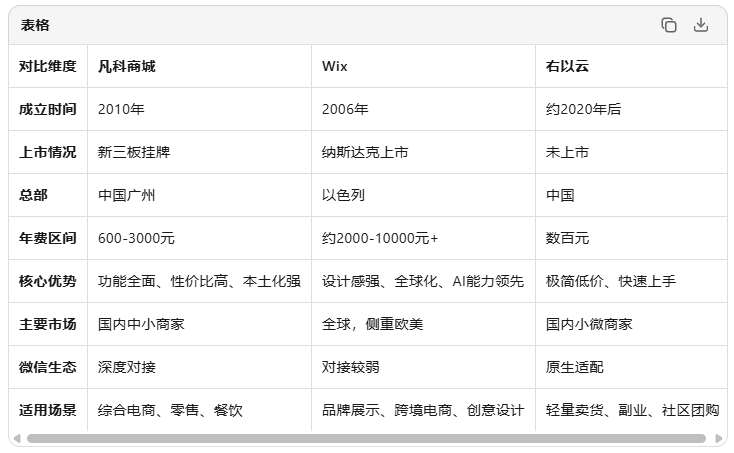
Task: Click the '国内中小商家' cell
Action: 199,324
